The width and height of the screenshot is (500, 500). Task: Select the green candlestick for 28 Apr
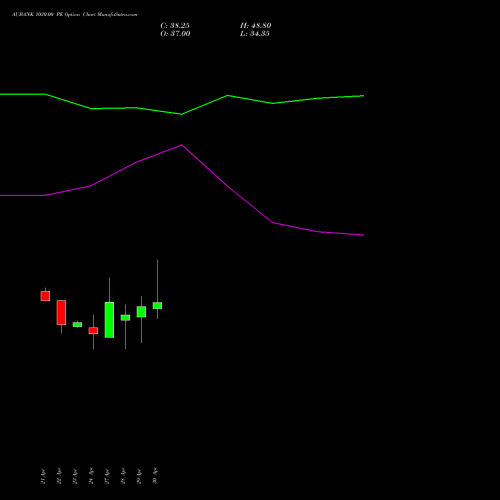click(125, 318)
